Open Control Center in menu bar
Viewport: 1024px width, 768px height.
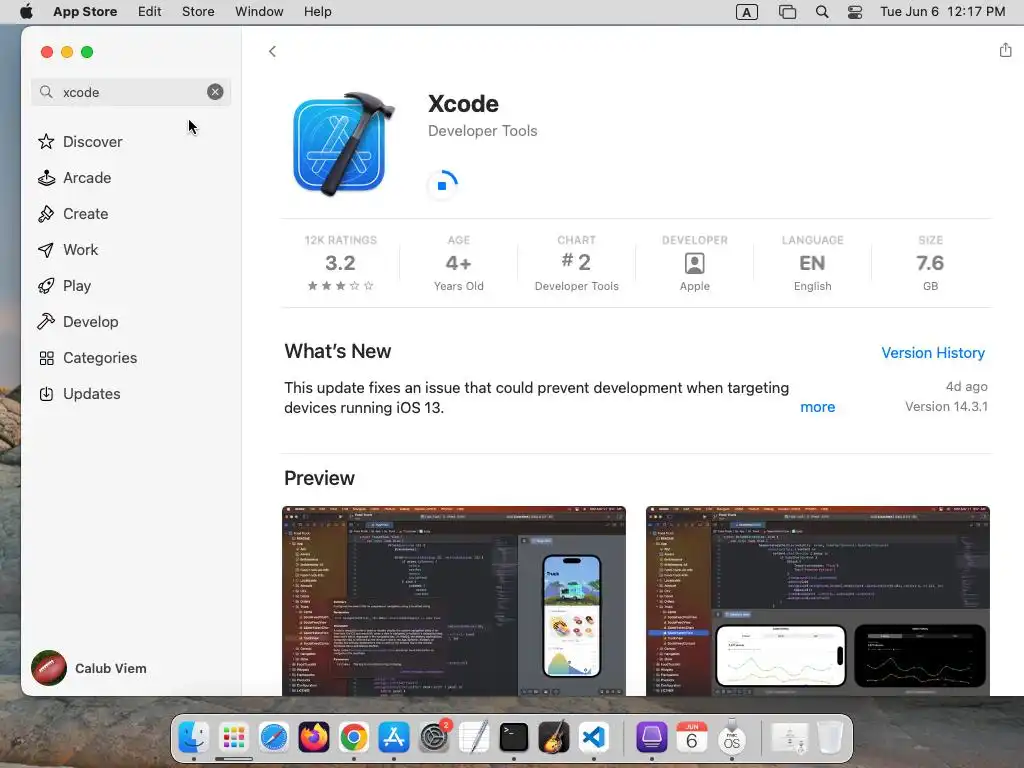coord(855,12)
